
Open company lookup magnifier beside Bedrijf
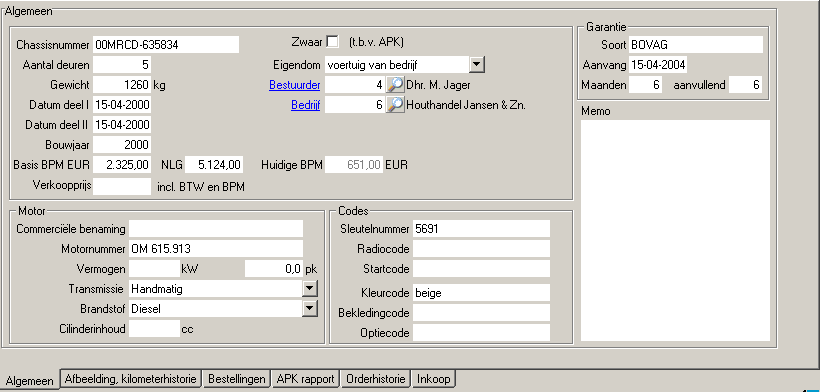pyautogui.click(x=395, y=105)
